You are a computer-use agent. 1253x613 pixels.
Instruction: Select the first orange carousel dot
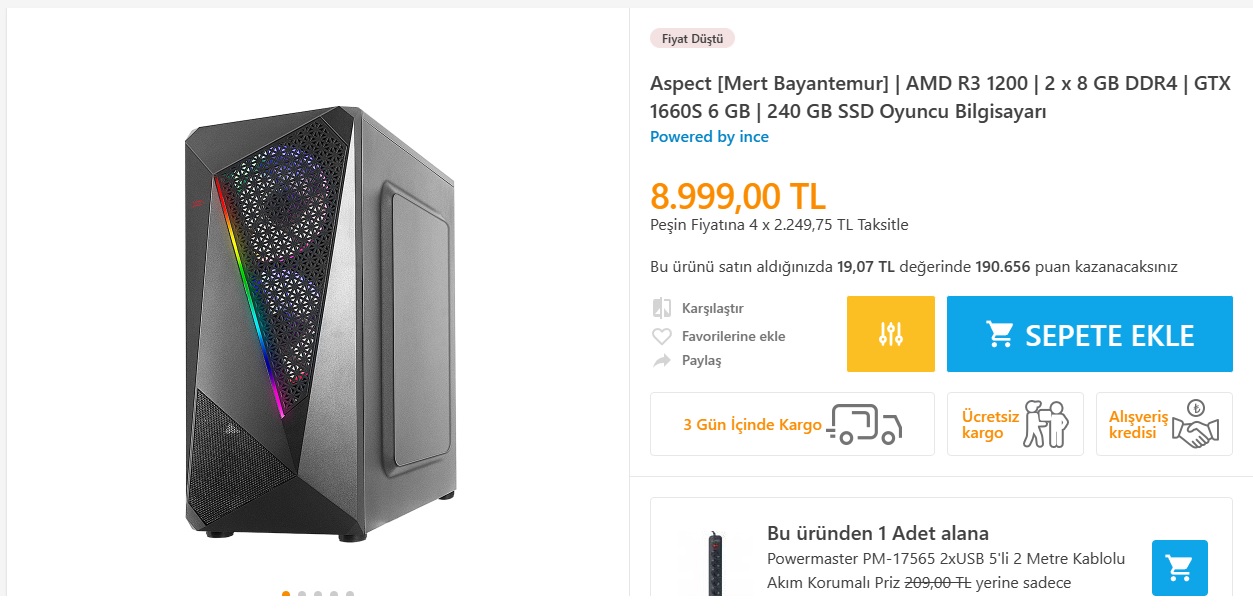point(286,595)
